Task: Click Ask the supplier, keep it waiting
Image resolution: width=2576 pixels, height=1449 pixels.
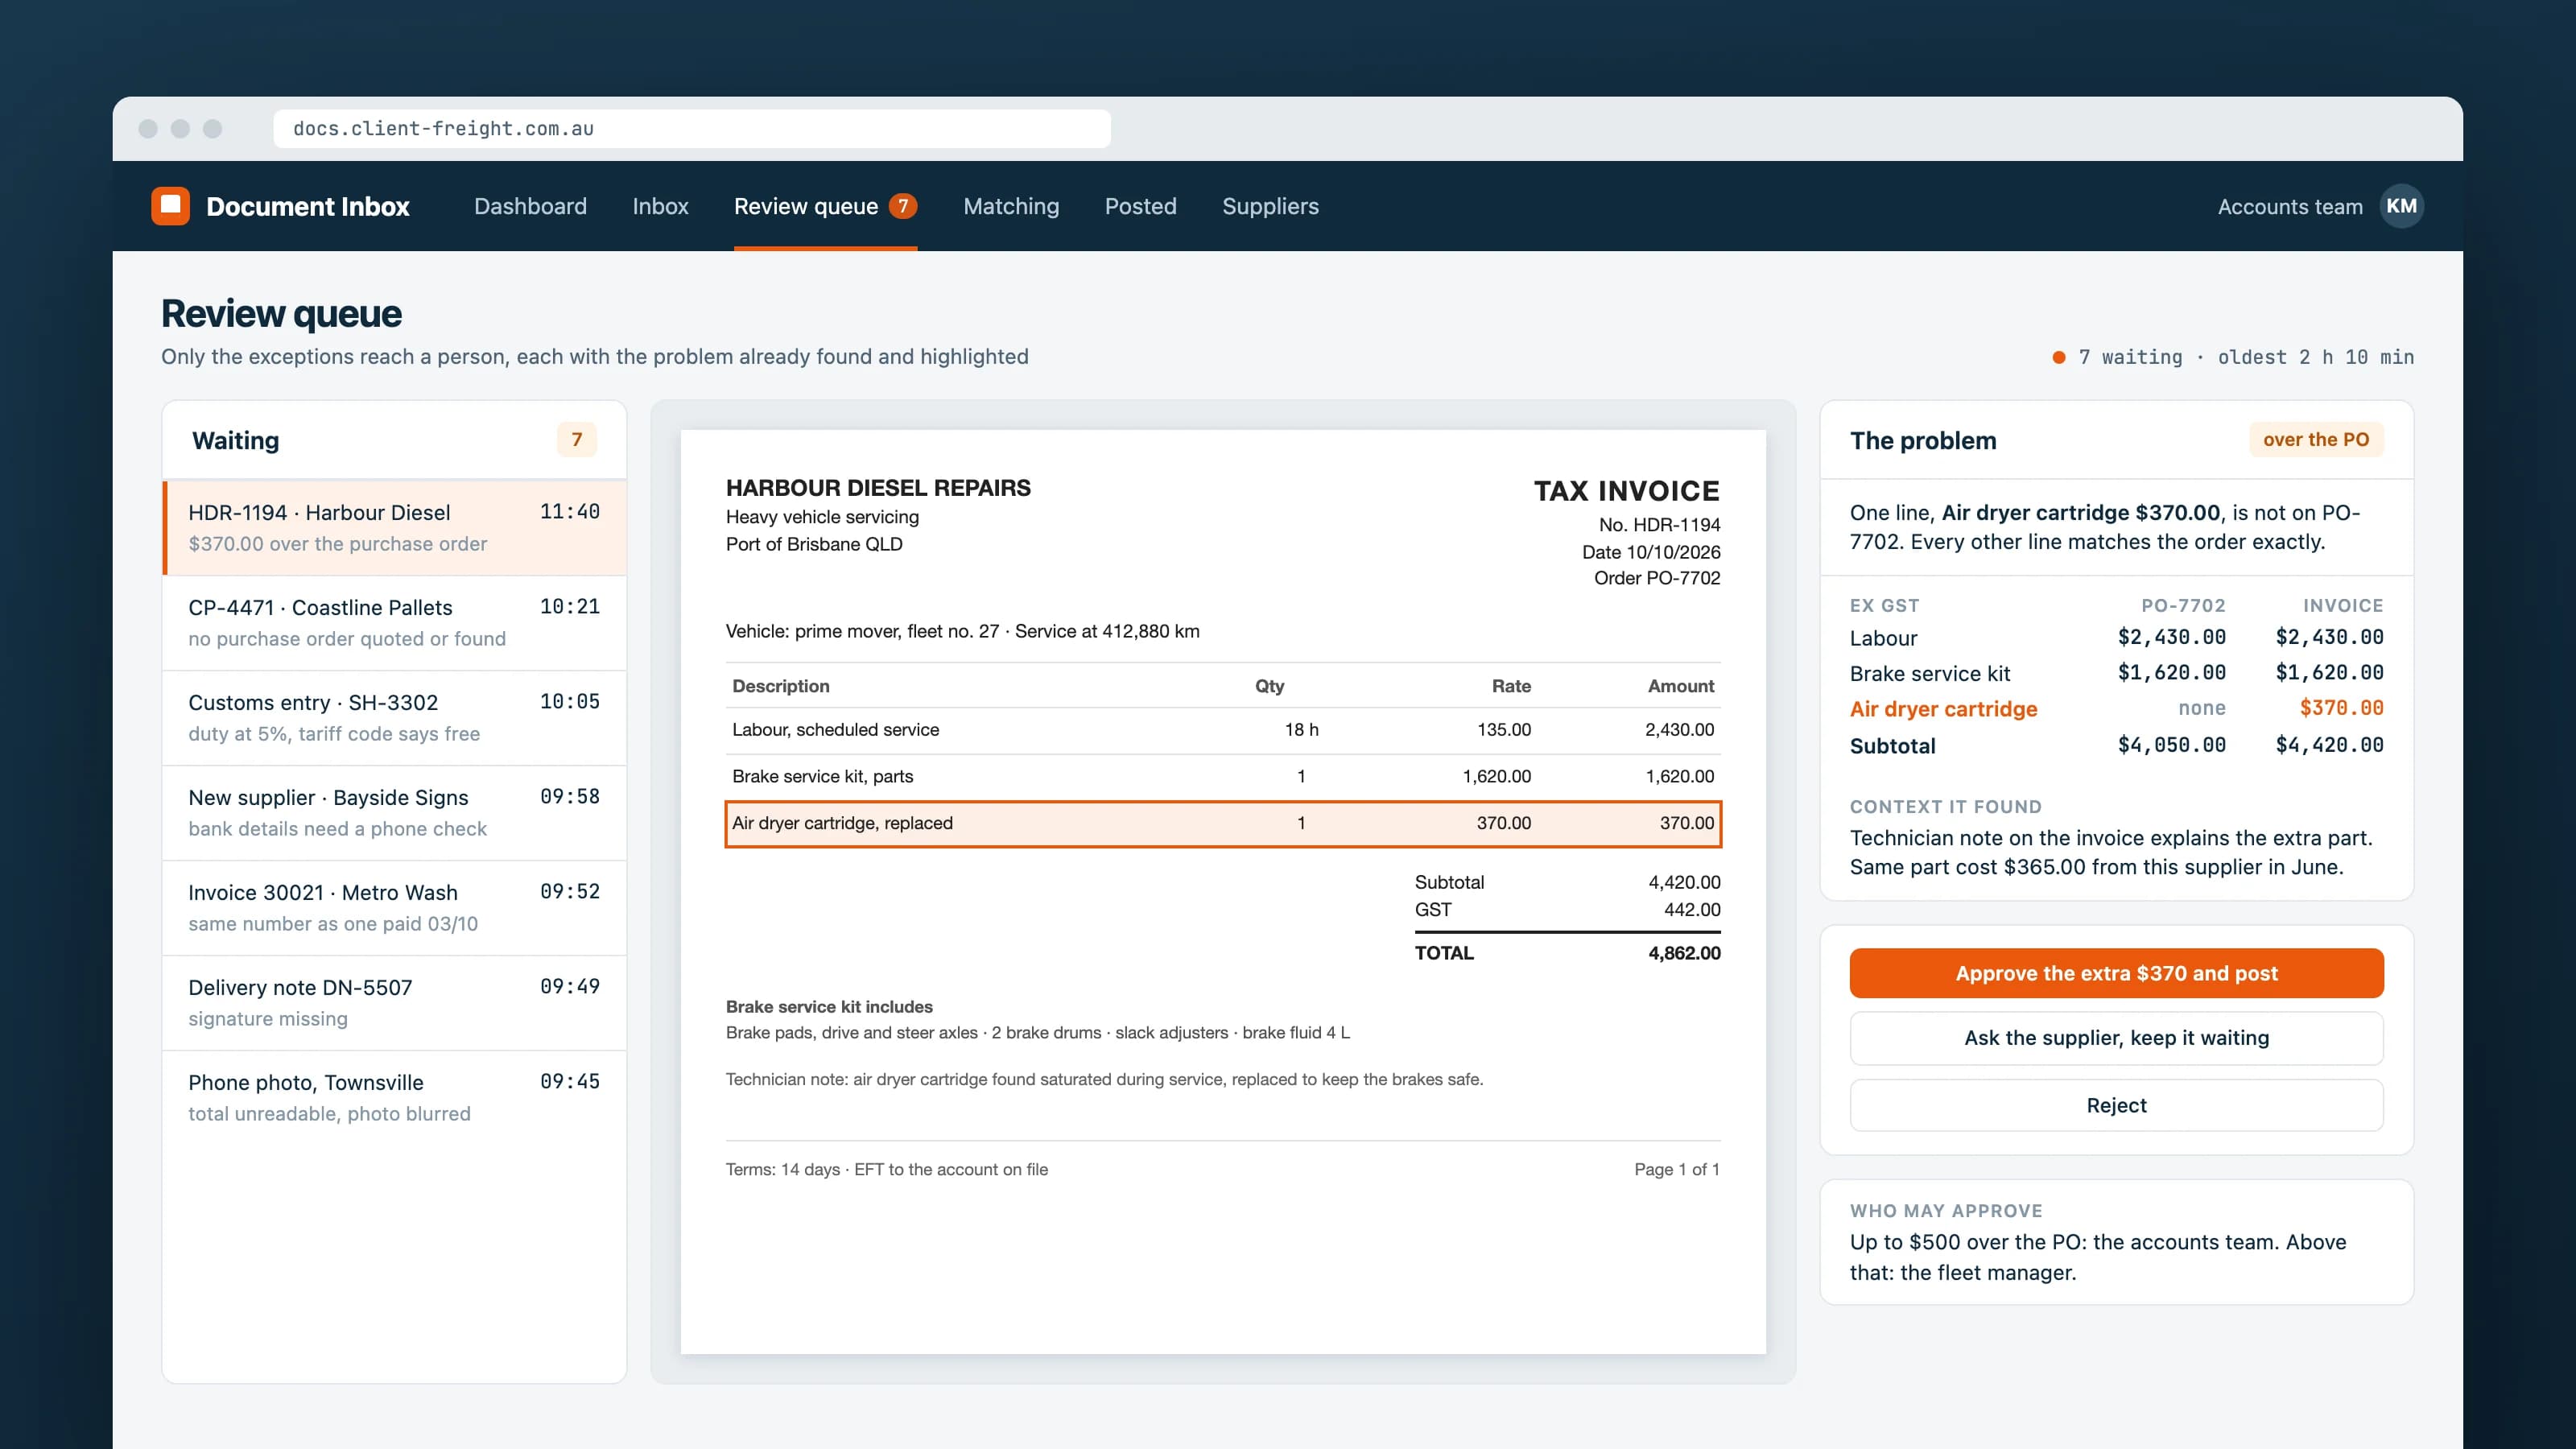Action: 2116,1038
